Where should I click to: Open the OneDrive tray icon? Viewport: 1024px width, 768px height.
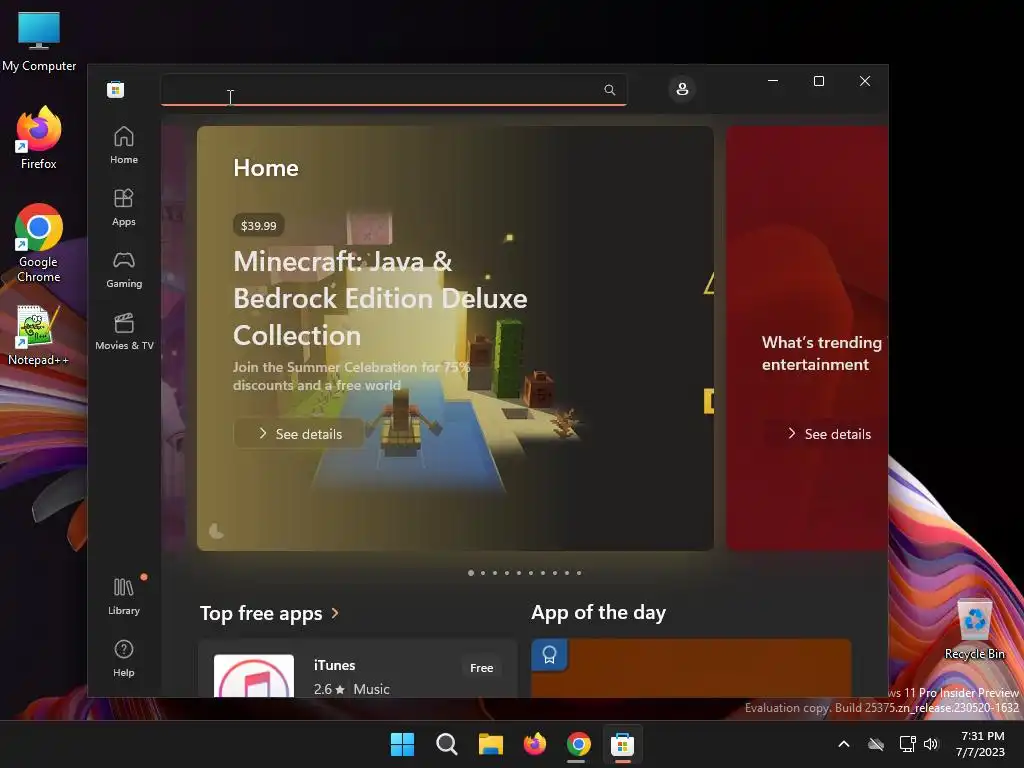(x=876, y=744)
